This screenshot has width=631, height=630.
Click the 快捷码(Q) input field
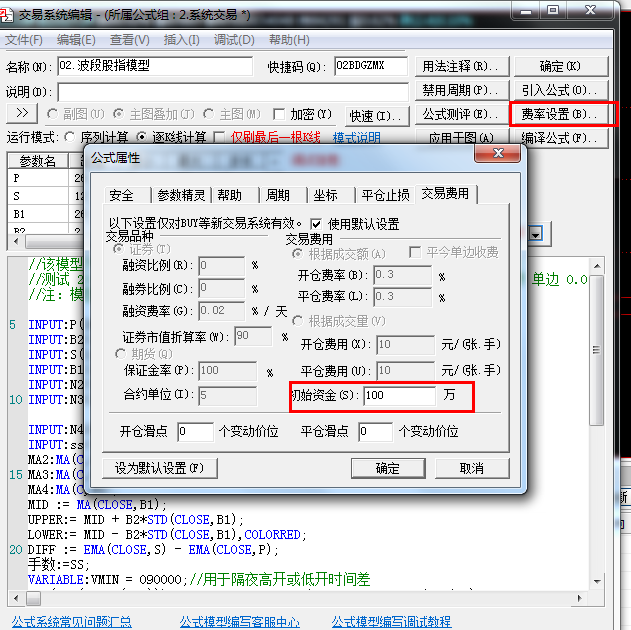[371, 66]
